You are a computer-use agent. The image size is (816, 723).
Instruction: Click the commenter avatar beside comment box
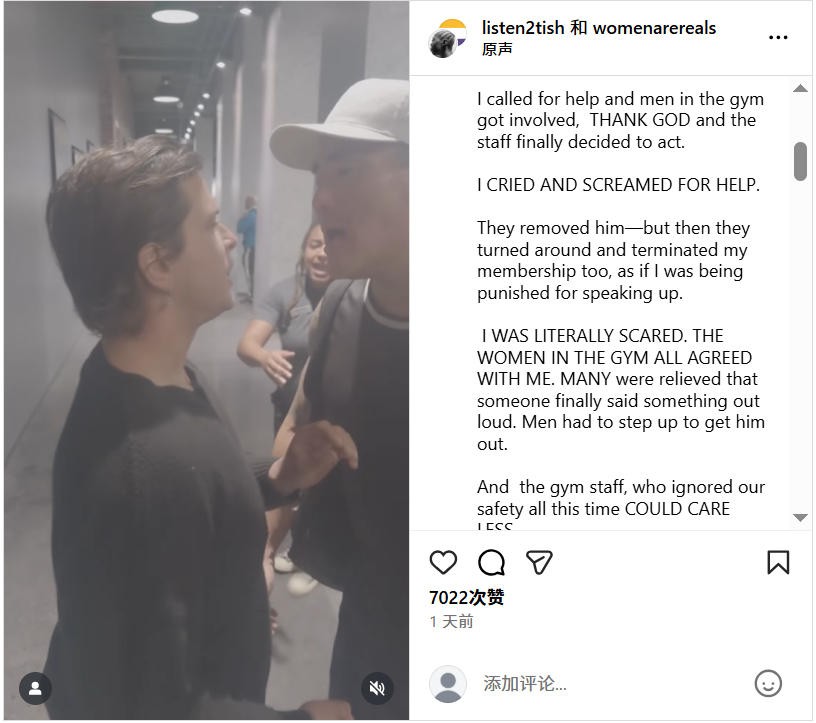pyautogui.click(x=447, y=684)
